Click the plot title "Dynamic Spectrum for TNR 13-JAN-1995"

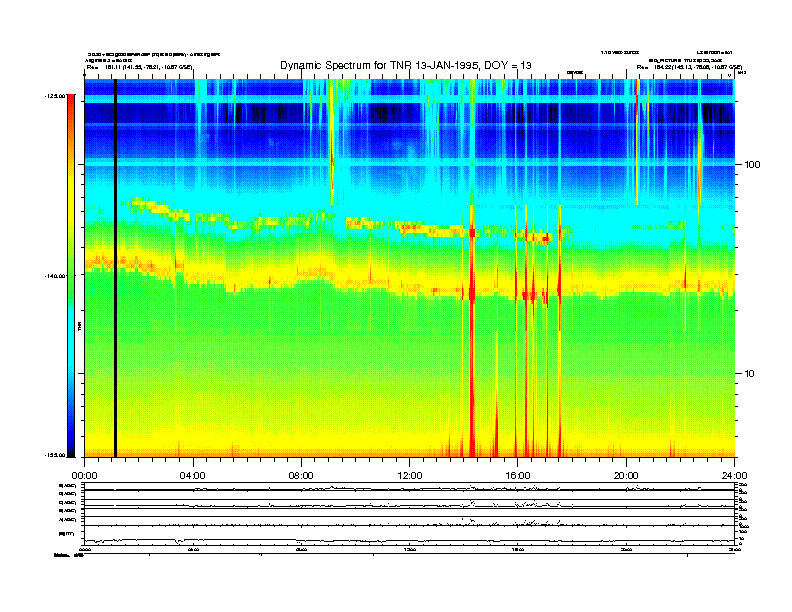pos(377,66)
